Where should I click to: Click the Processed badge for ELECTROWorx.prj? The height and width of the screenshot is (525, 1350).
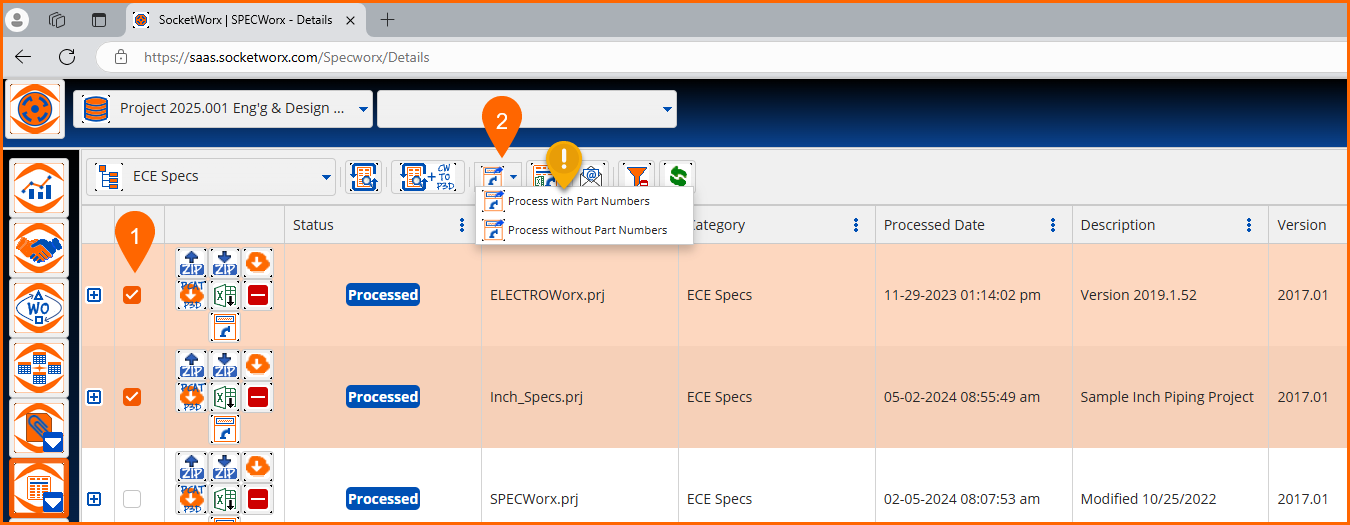[x=383, y=295]
